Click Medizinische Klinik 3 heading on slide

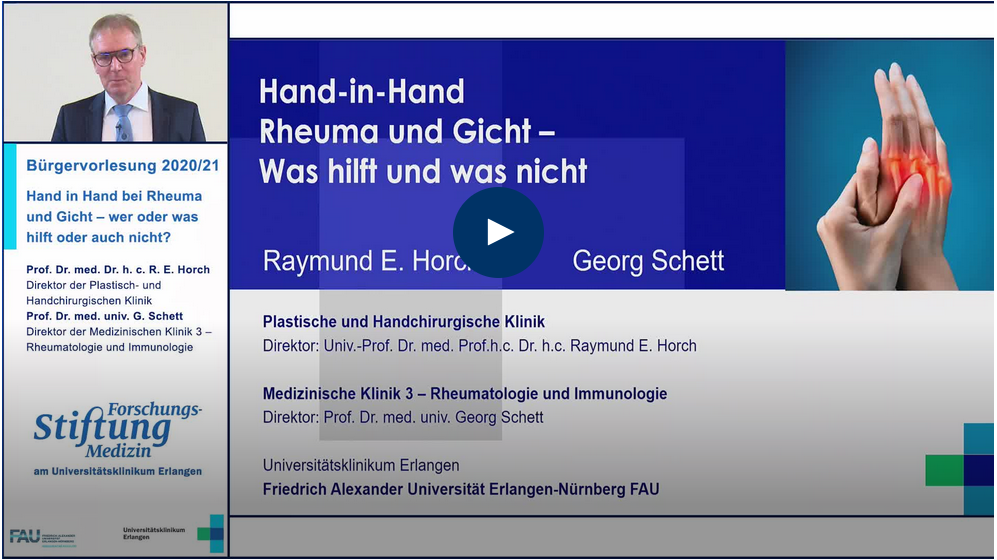tap(464, 394)
